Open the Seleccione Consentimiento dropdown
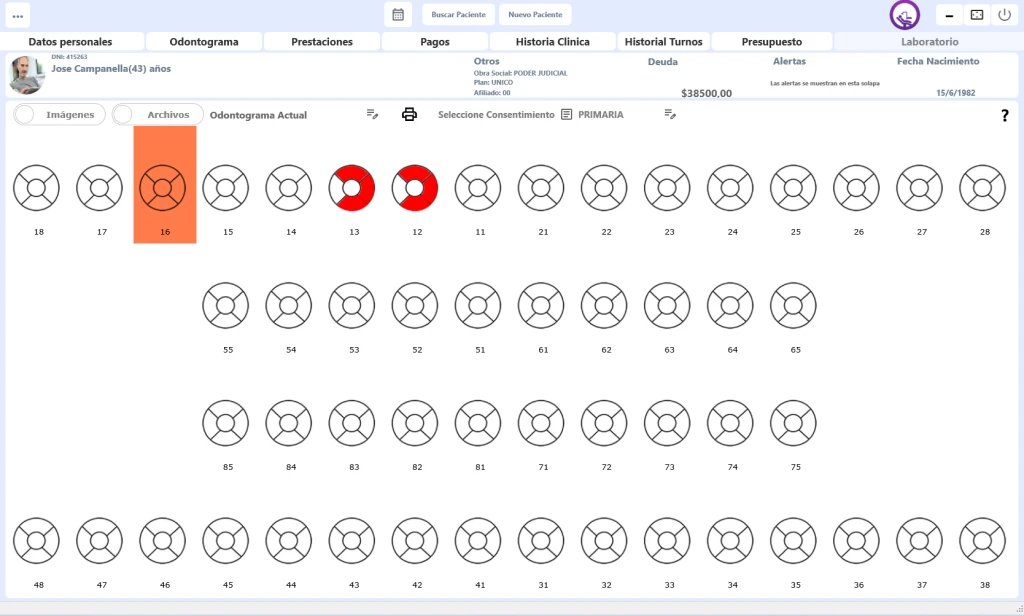Screen dimensions: 1024x616 (496, 115)
